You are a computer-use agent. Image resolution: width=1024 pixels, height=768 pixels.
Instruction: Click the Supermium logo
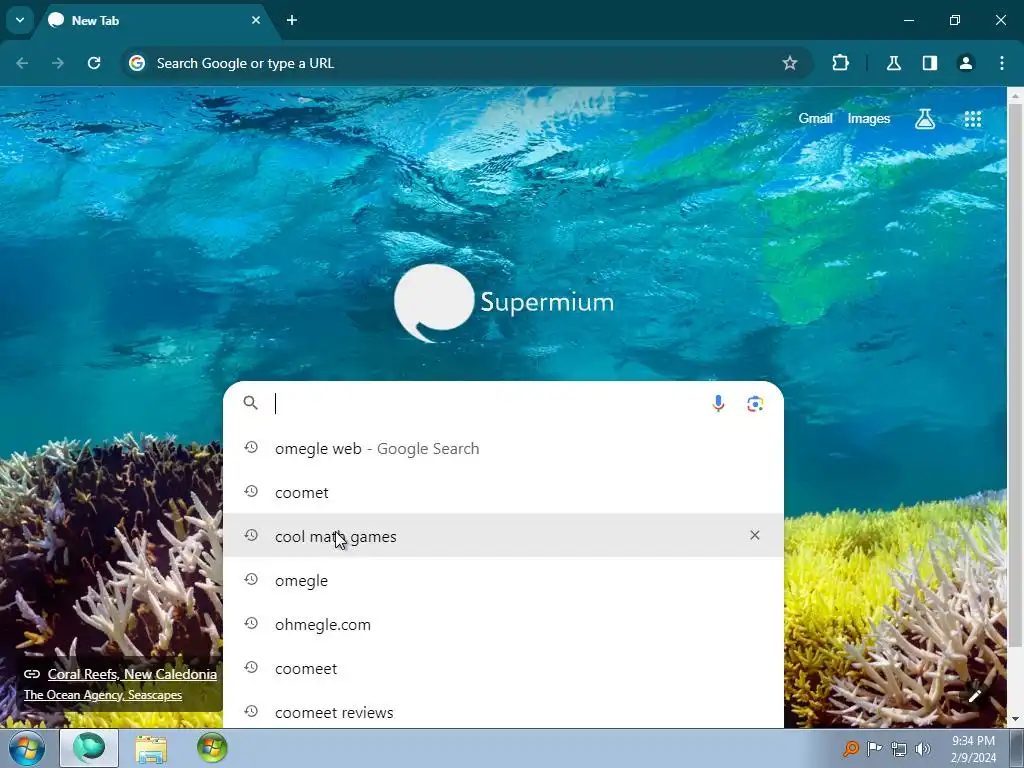pyautogui.click(x=504, y=302)
